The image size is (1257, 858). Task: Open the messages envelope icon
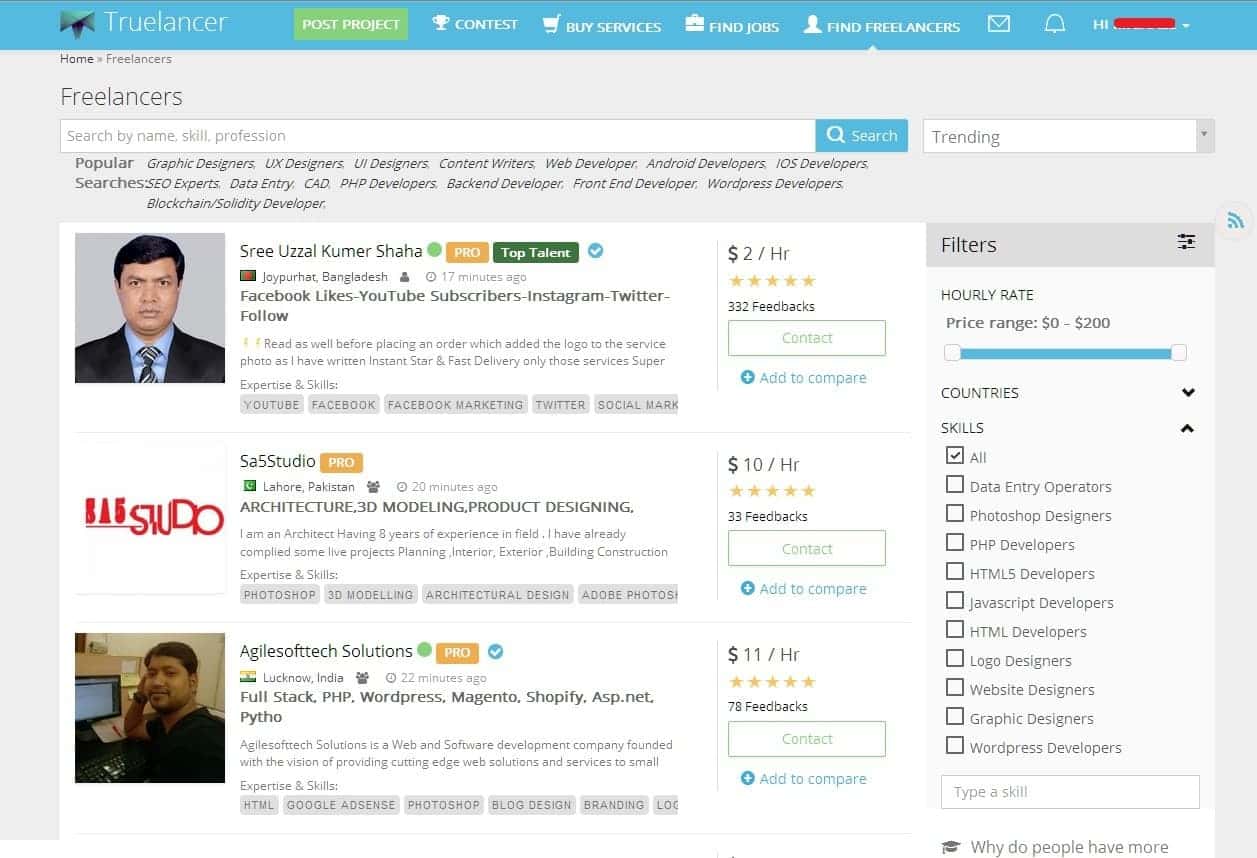click(998, 24)
